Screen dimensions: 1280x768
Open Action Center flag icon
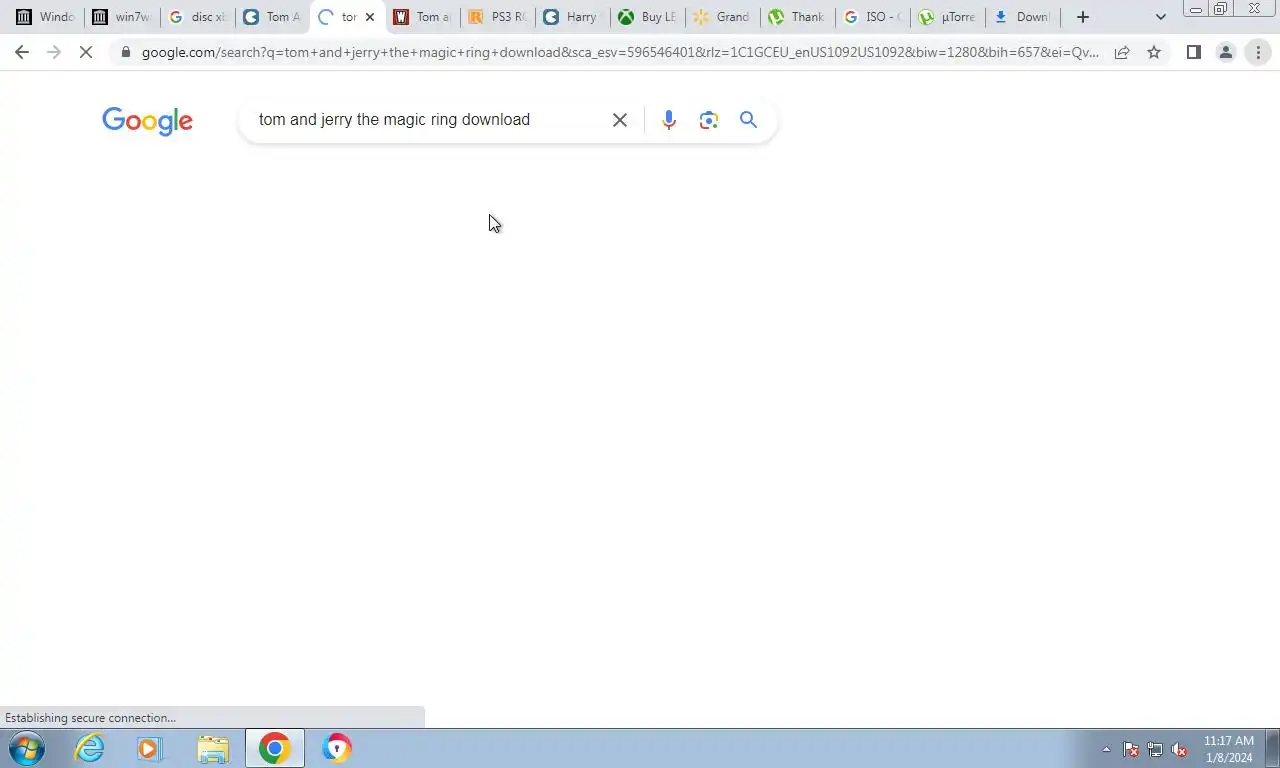point(1131,749)
